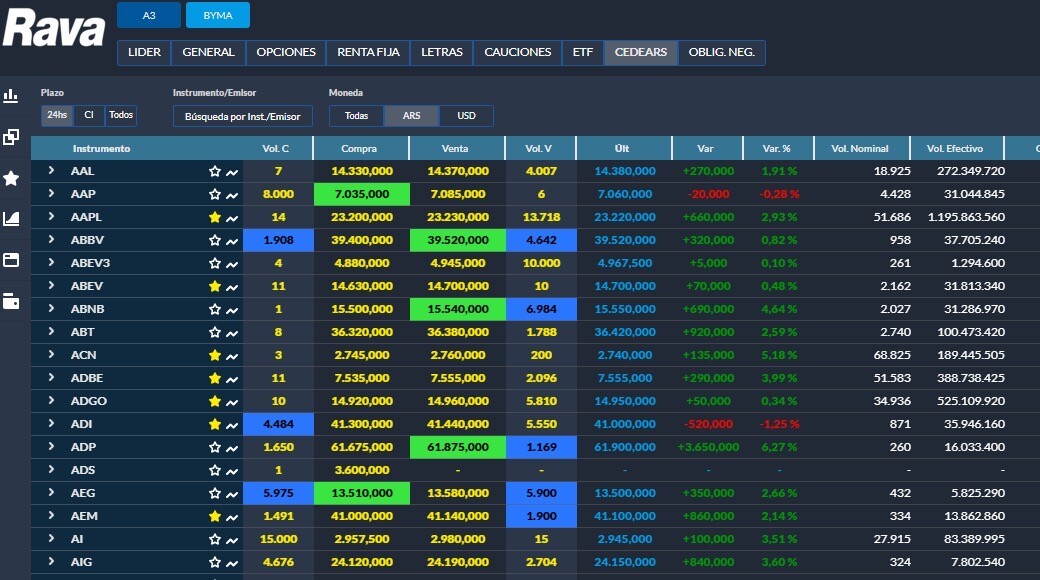Image resolution: width=1040 pixels, height=580 pixels.
Task: Select the A3 market button
Action: click(x=149, y=15)
